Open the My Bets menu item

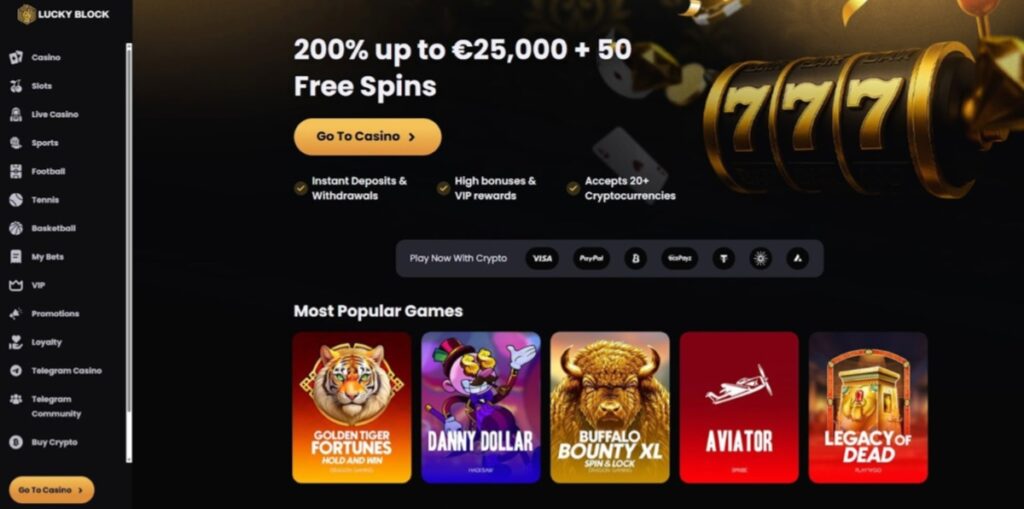[48, 257]
